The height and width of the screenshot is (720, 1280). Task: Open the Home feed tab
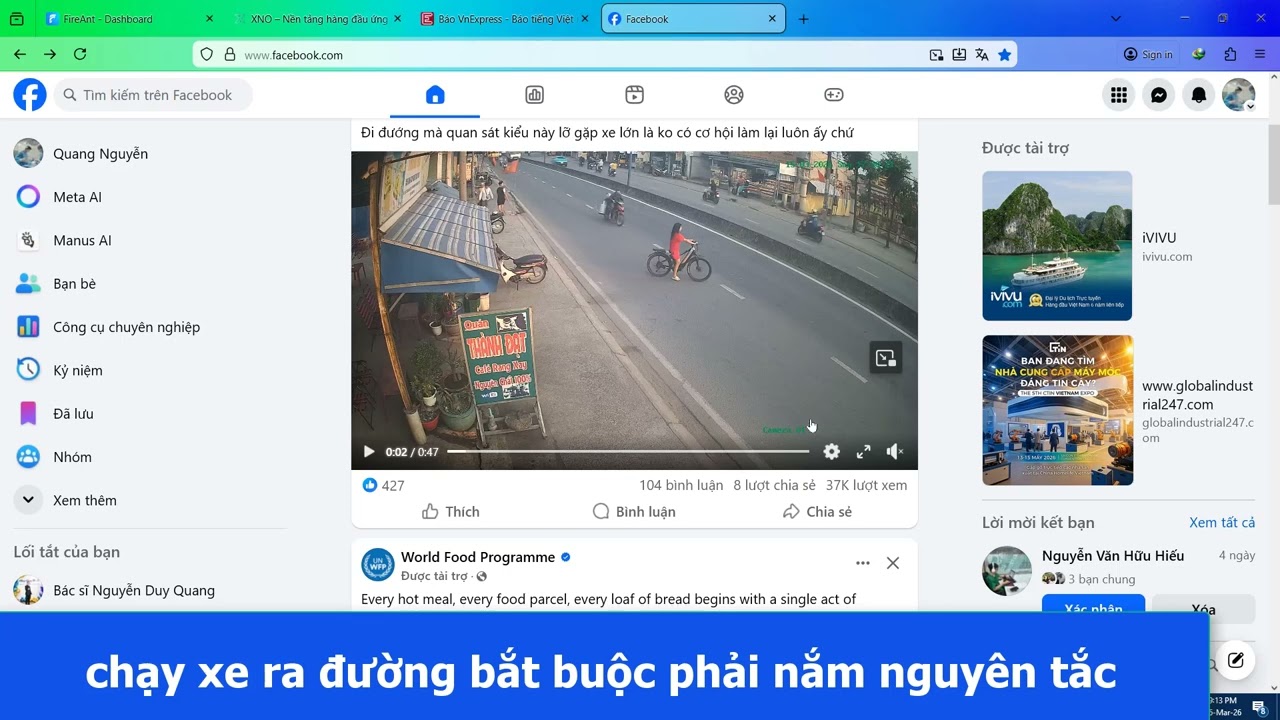(x=435, y=95)
